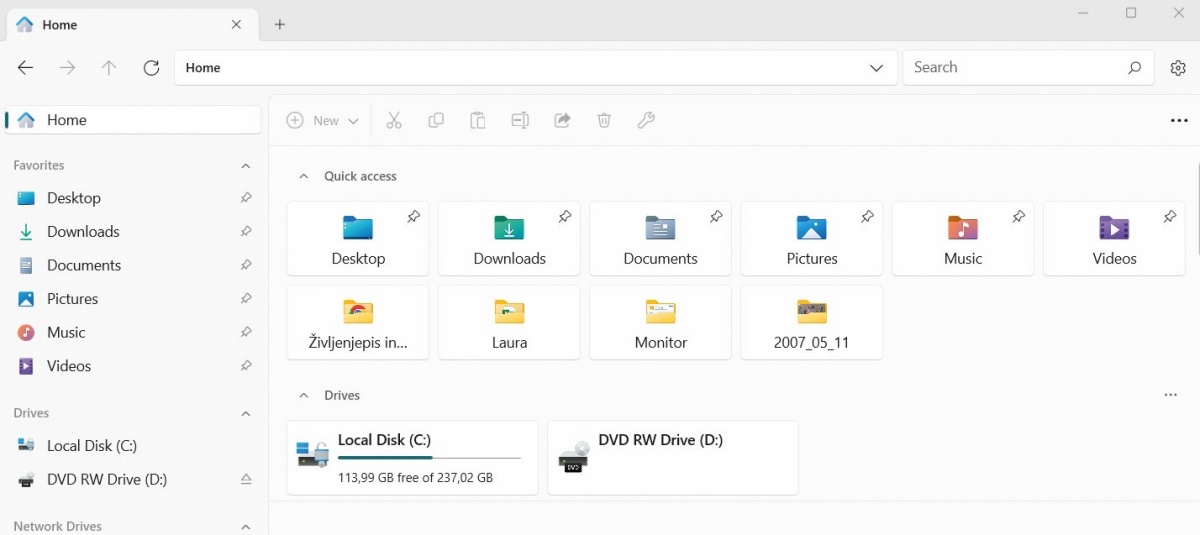Unpin Documents from sidebar Favorites

point(246,265)
